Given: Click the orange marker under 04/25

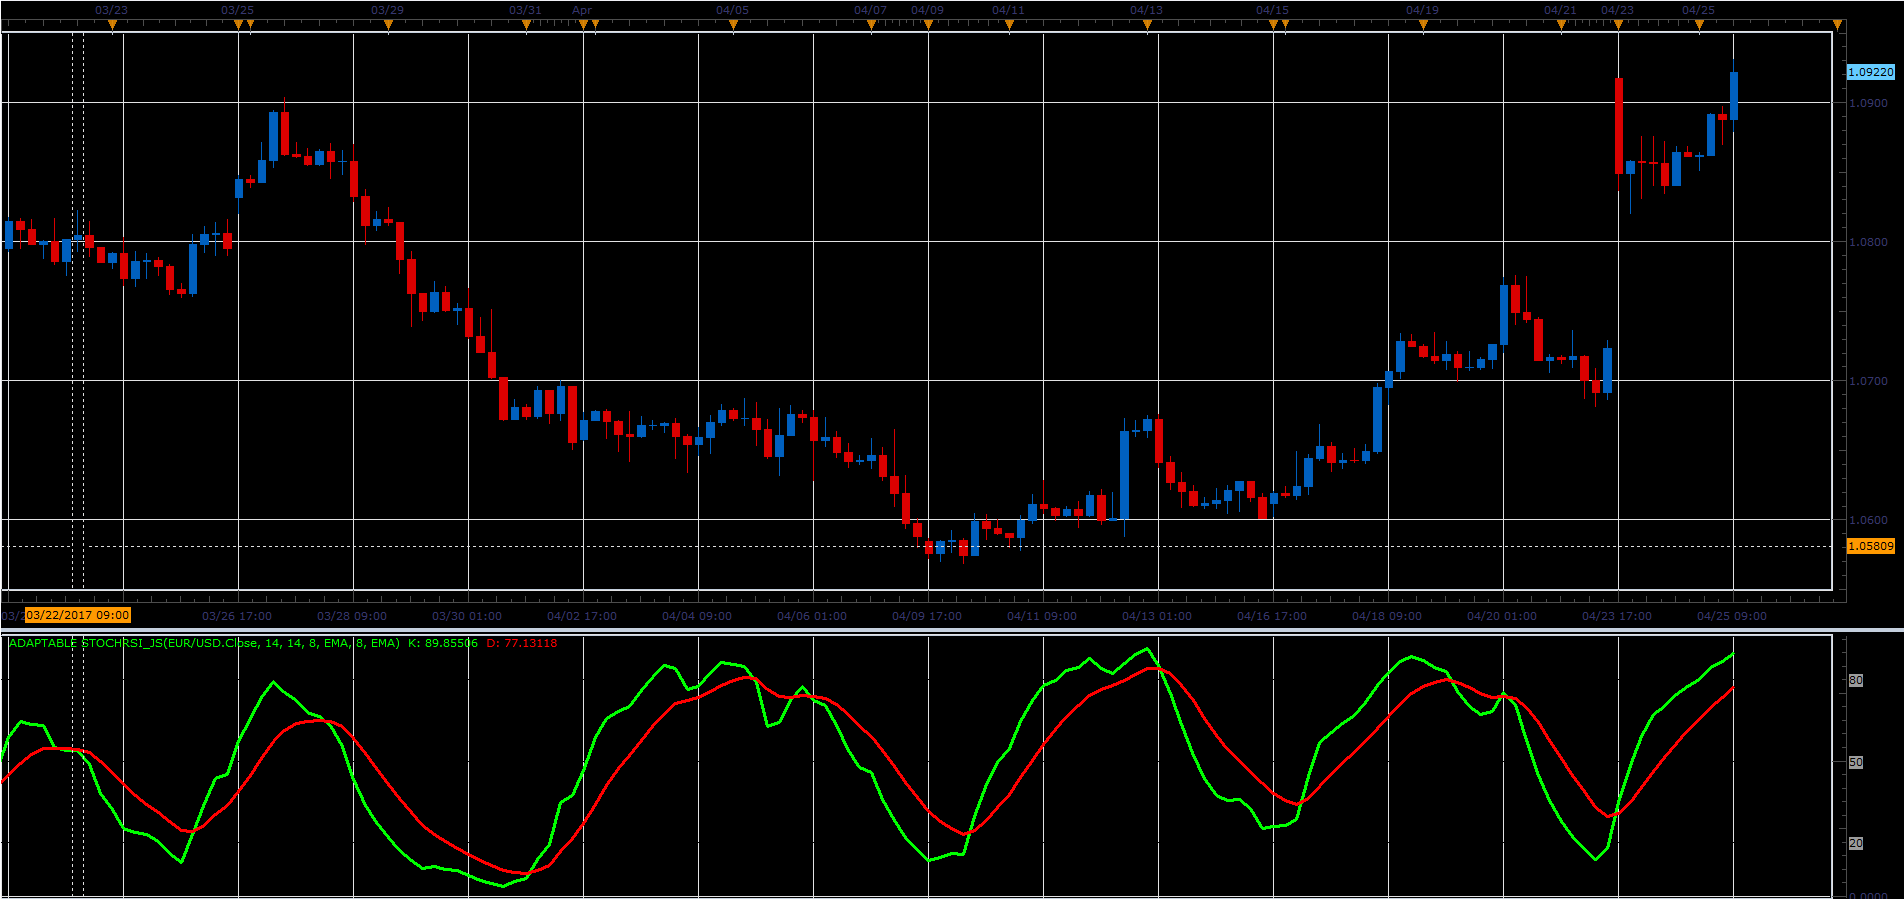Looking at the screenshot, I should [1699, 24].
